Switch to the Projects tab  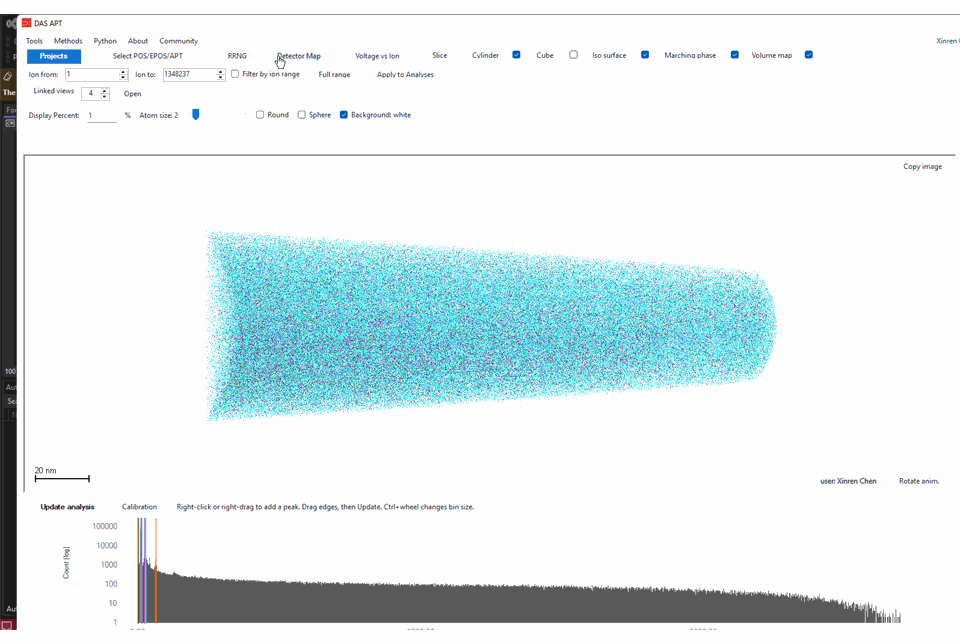click(54, 56)
